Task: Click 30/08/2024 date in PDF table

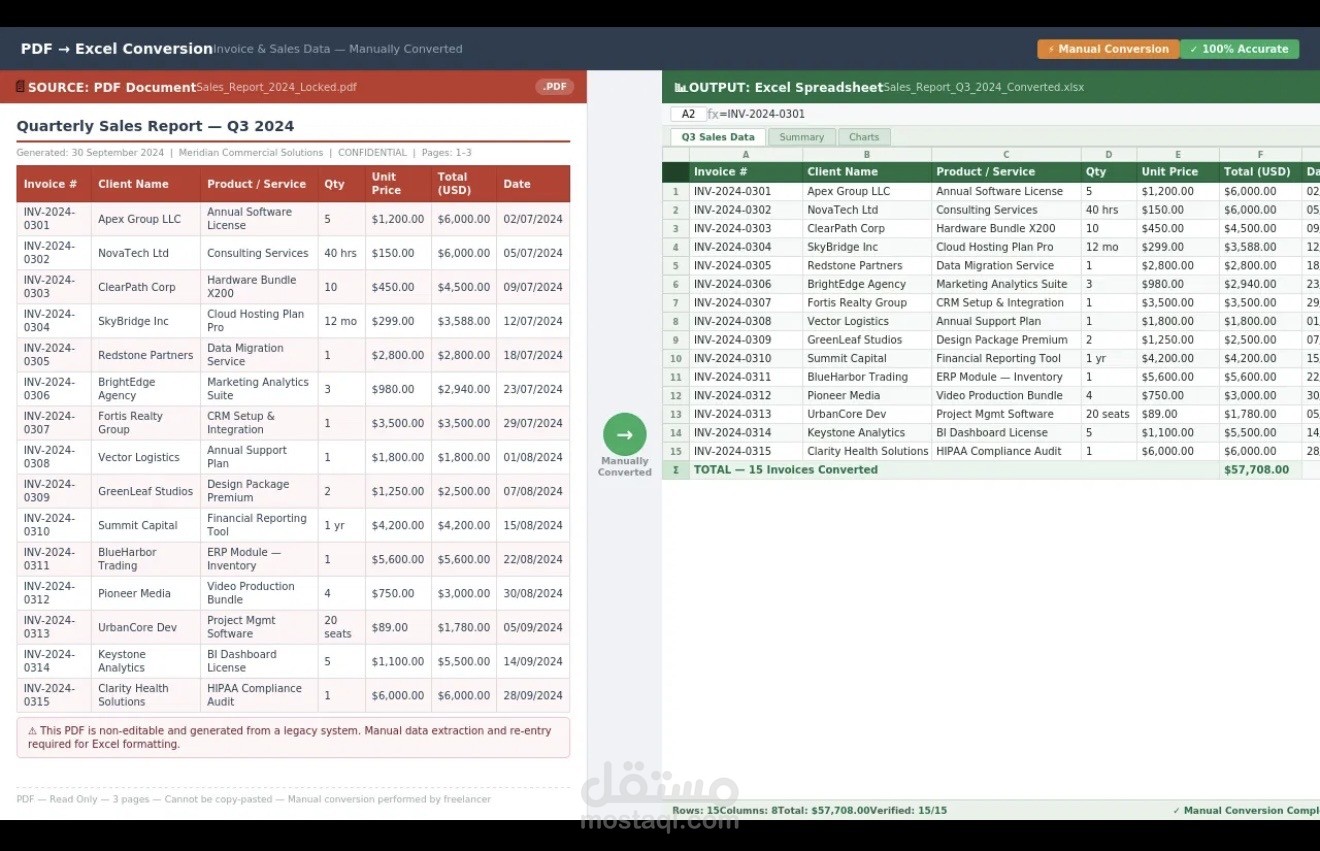Action: point(533,593)
